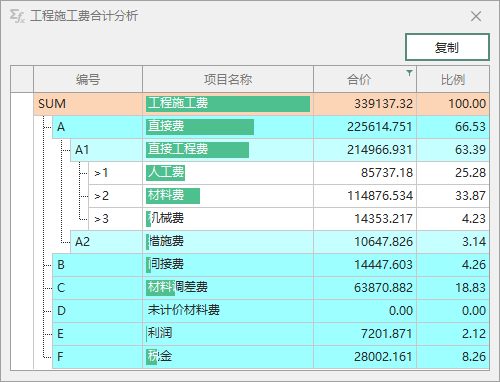Click the 直接工程费 name cell
The height and width of the screenshot is (382, 500).
coord(228,150)
